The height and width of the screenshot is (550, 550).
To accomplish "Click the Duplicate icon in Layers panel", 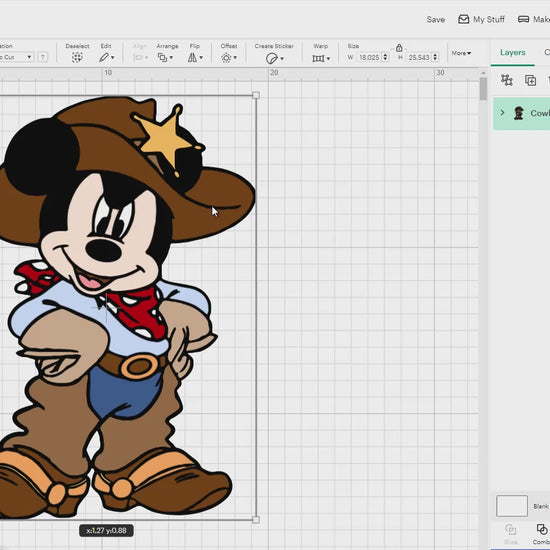I will pos(530,80).
